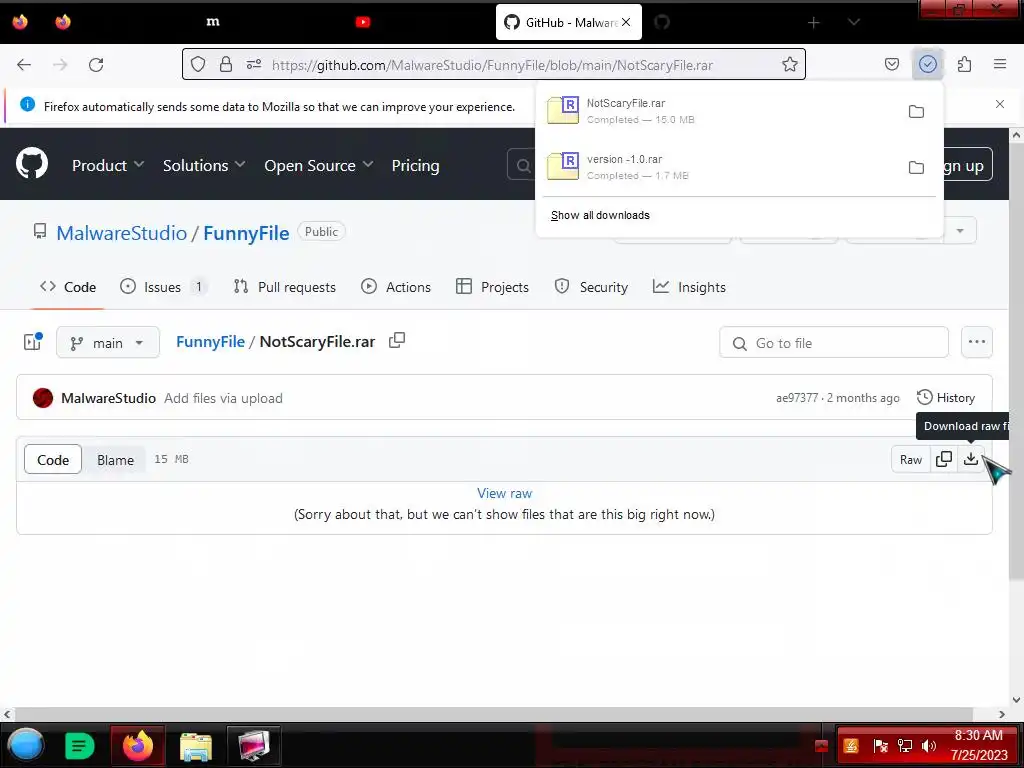Open the extensions puzzle icon

964,64
